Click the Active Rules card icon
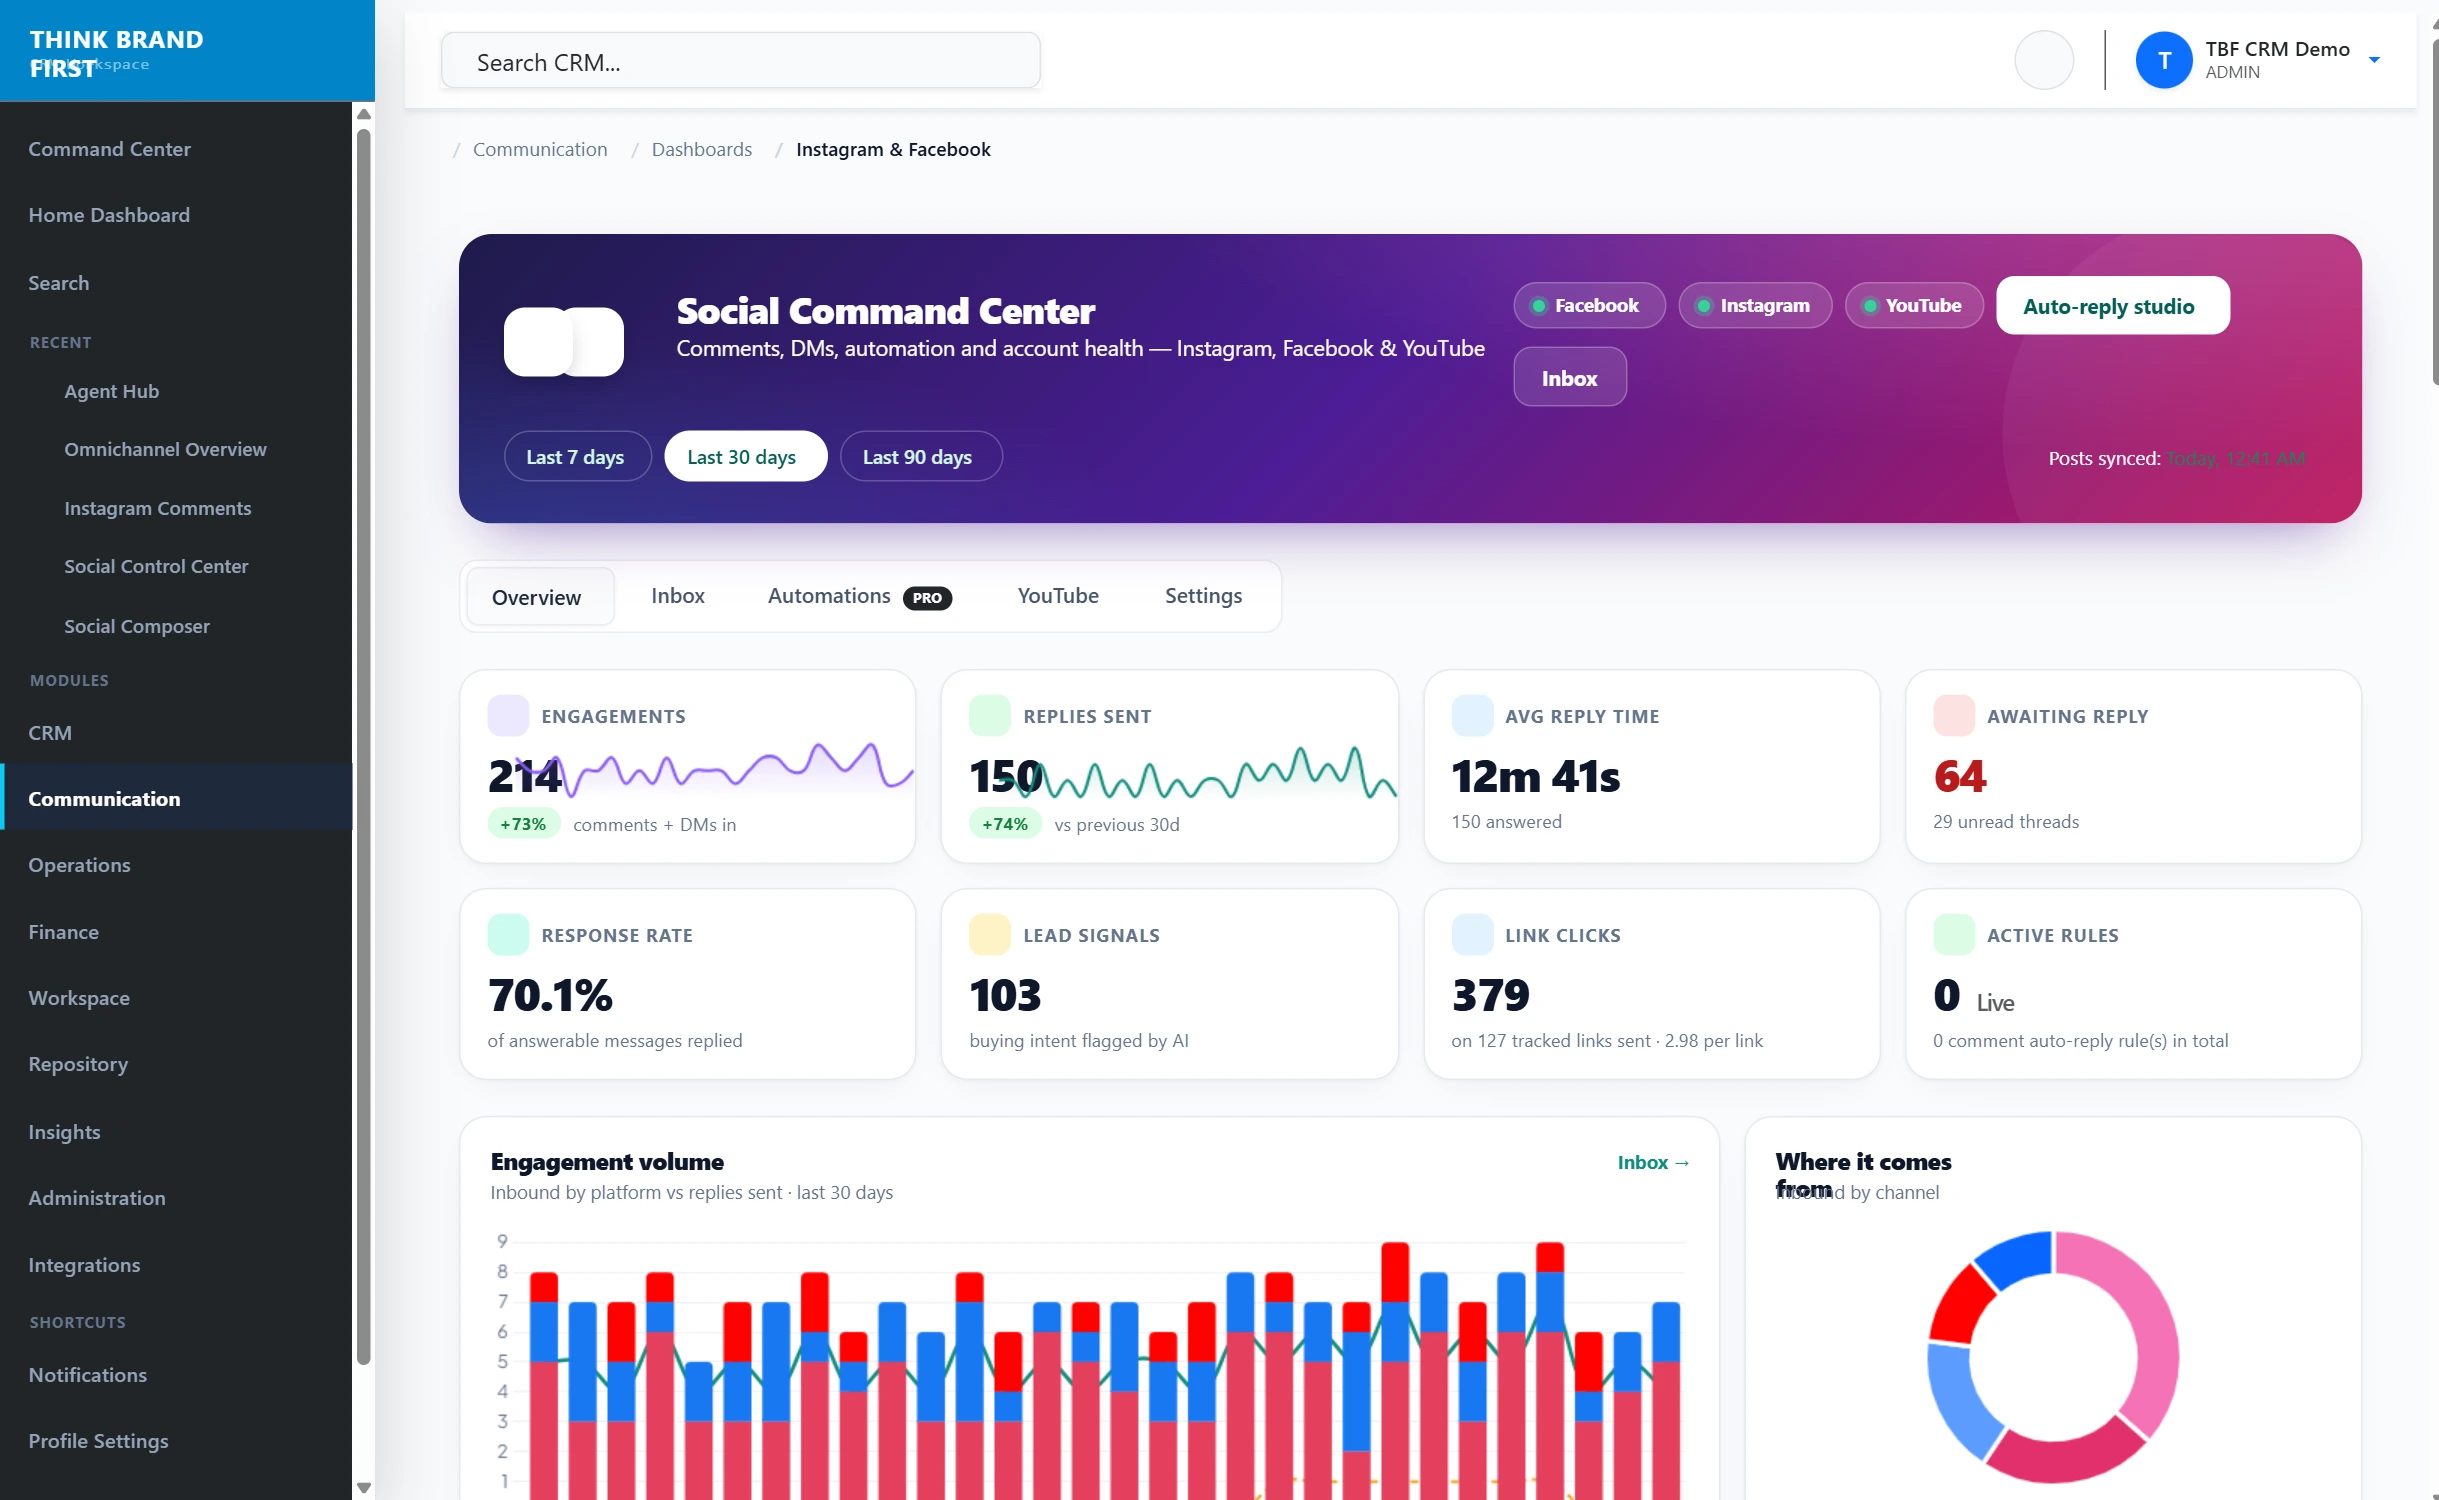The height and width of the screenshot is (1500, 2439). tap(1954, 934)
